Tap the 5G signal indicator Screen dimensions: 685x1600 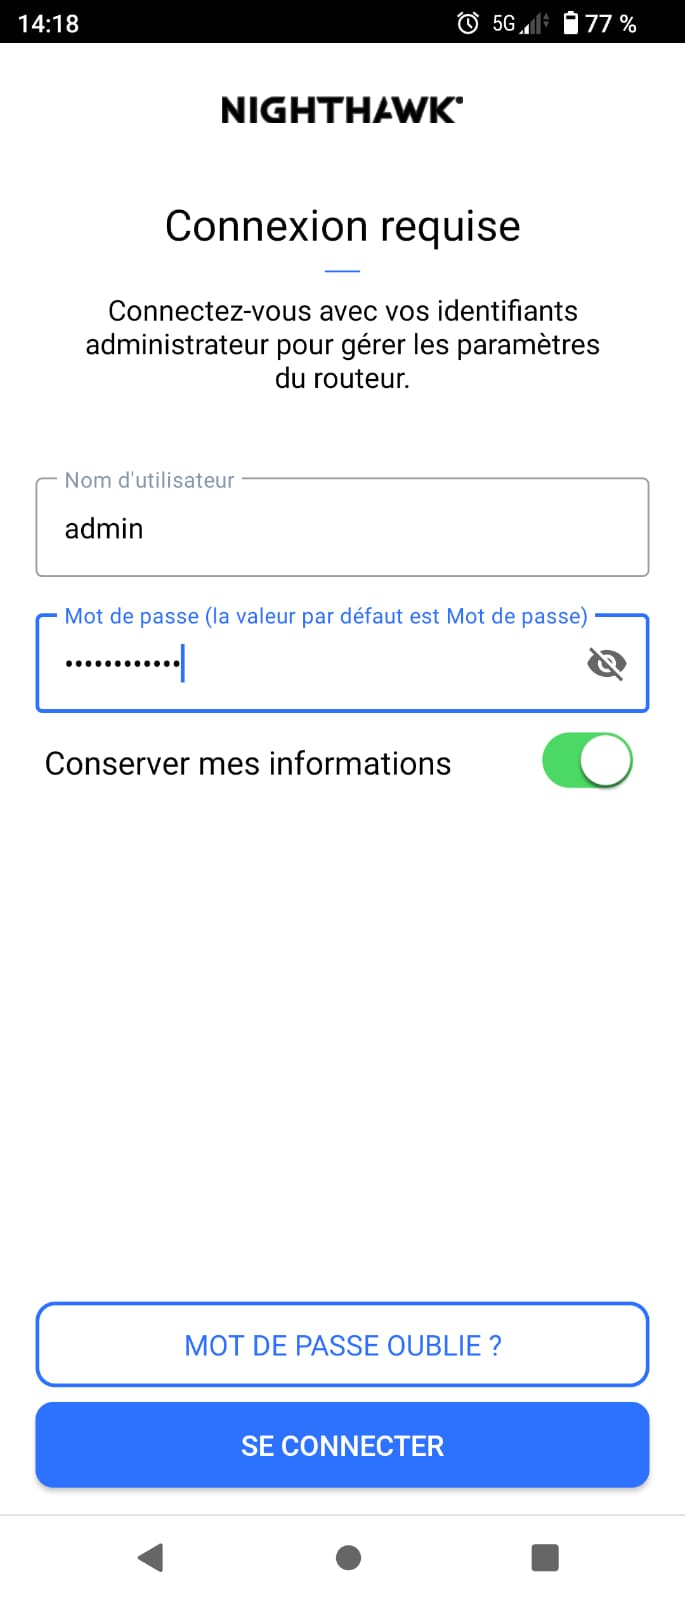click(520, 23)
